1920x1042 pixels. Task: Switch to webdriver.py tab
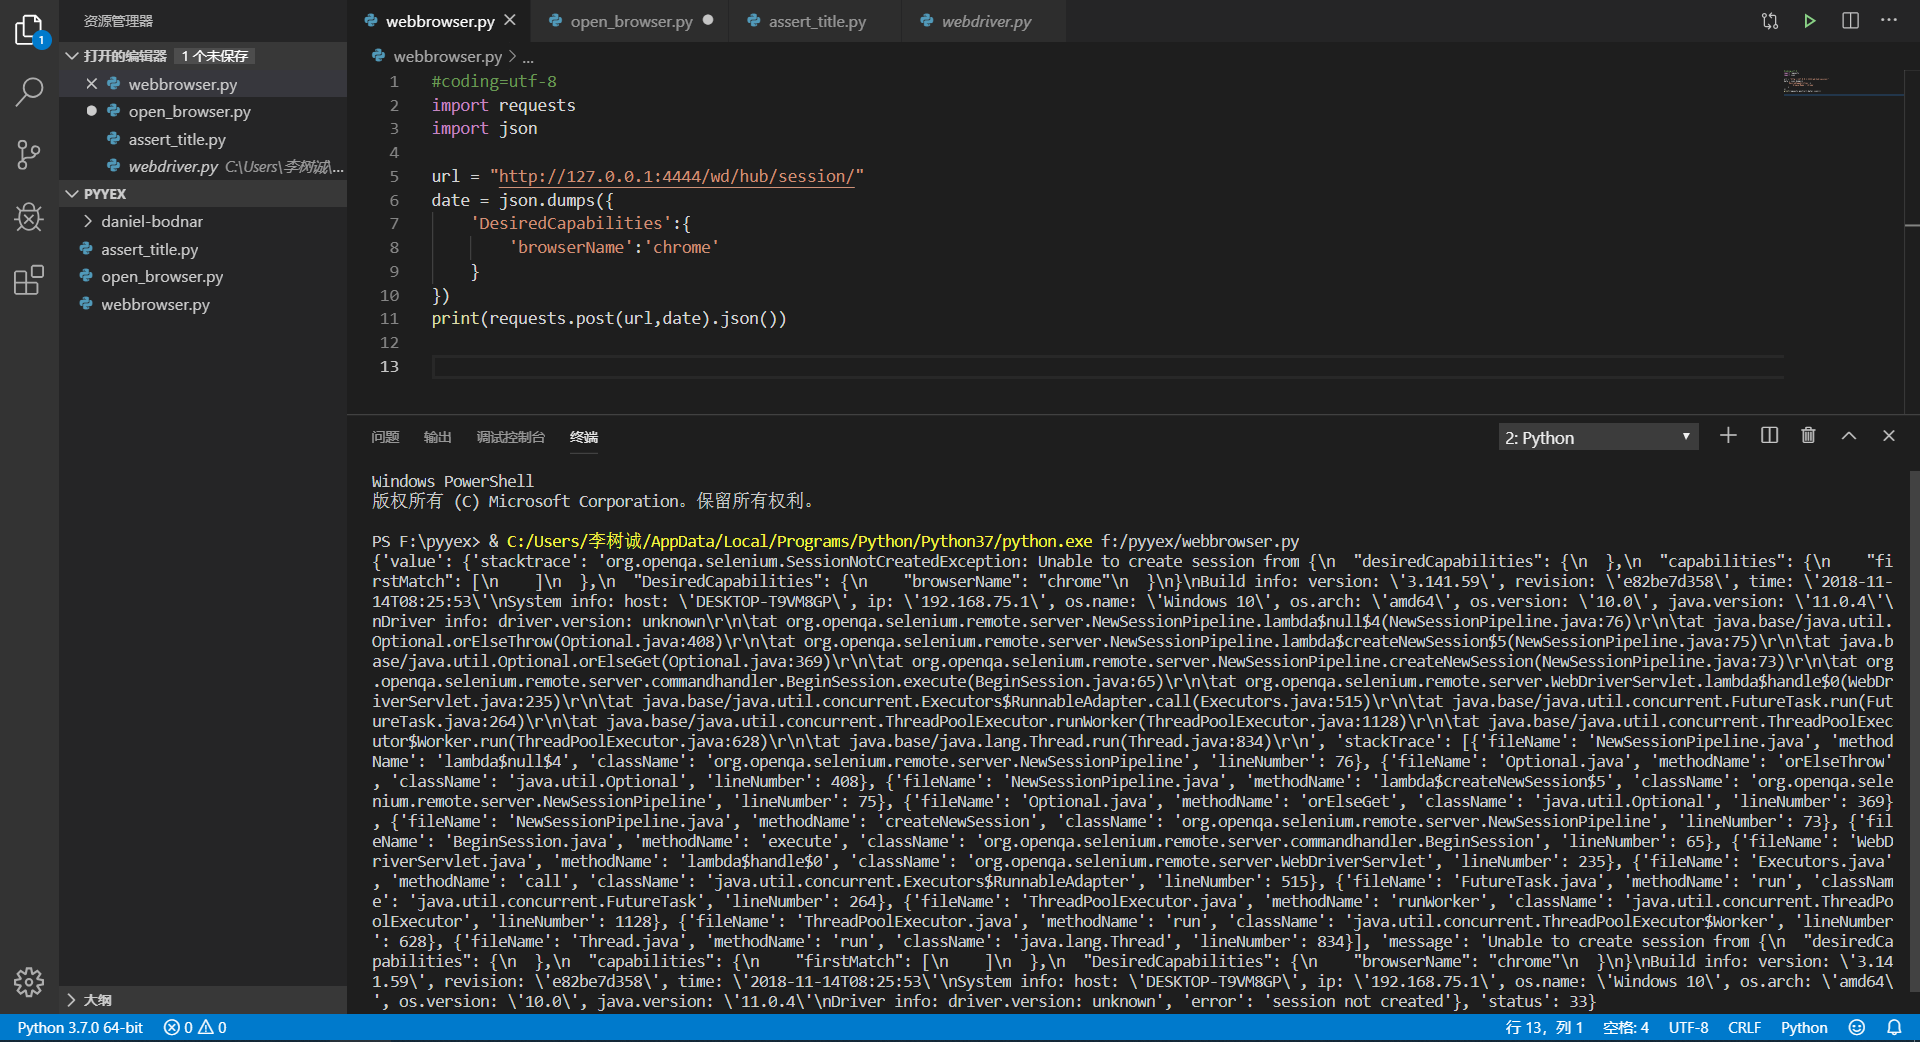(986, 21)
